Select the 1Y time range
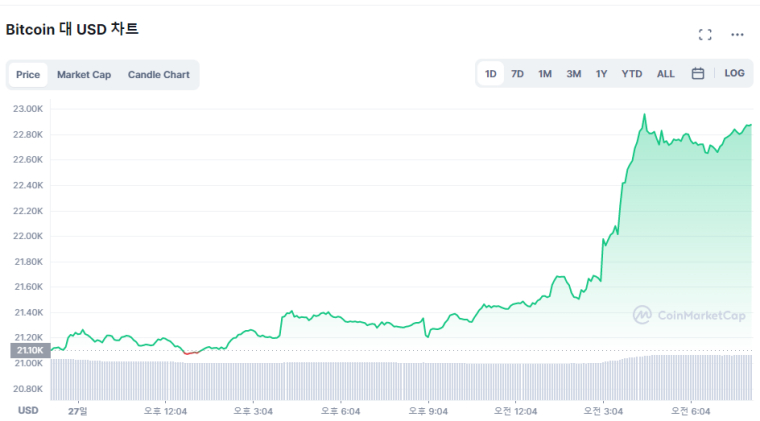 (602, 74)
